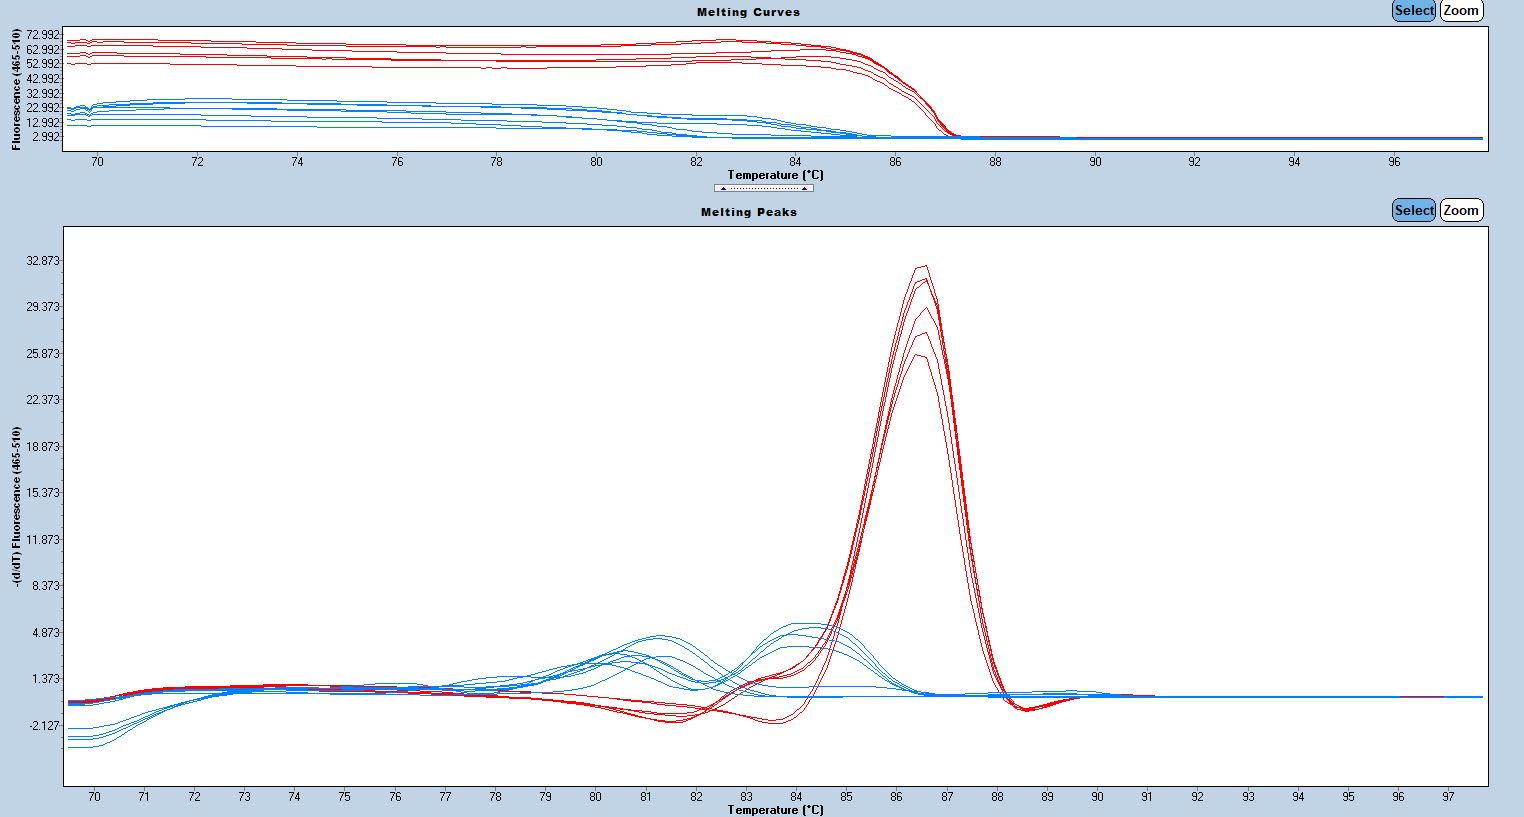
Task: Click the 72.992 tick on Melting Curves y-axis
Action: (44, 35)
